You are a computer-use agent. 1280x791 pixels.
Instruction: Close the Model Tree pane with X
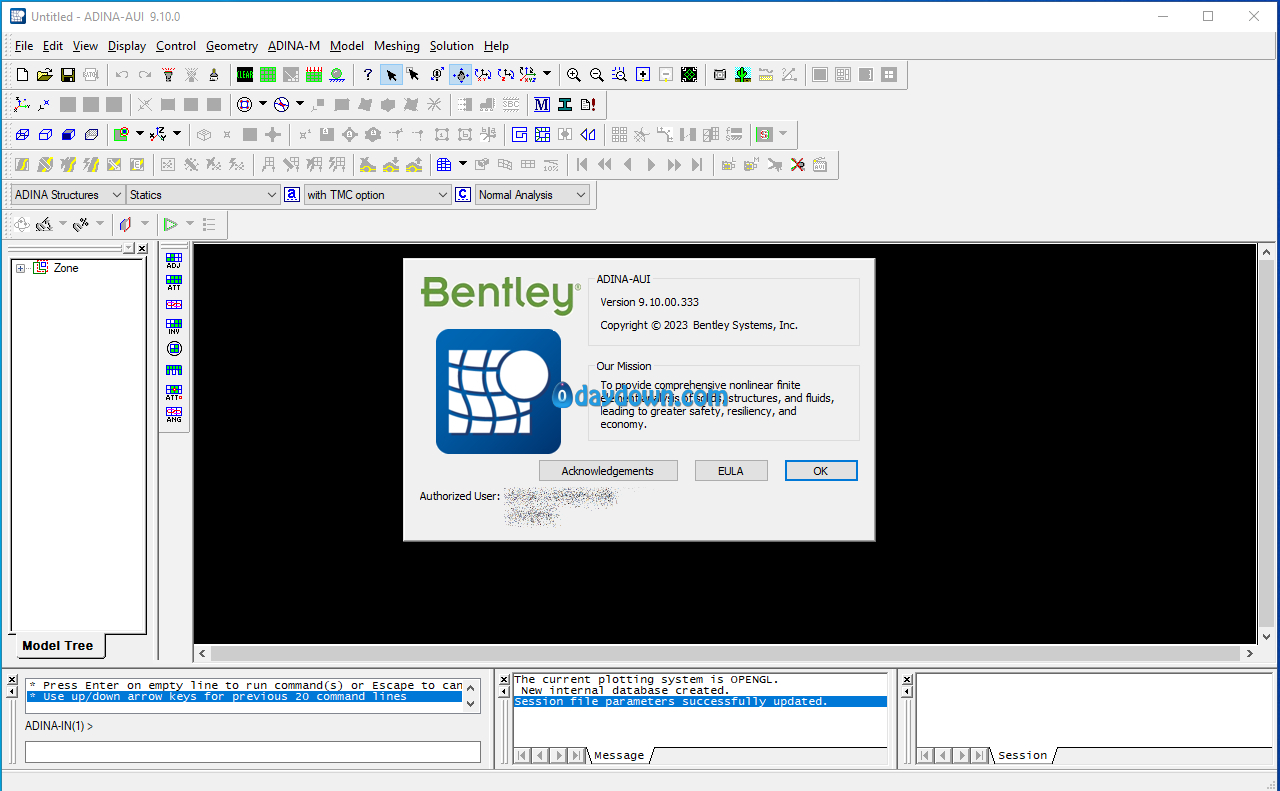[x=142, y=248]
